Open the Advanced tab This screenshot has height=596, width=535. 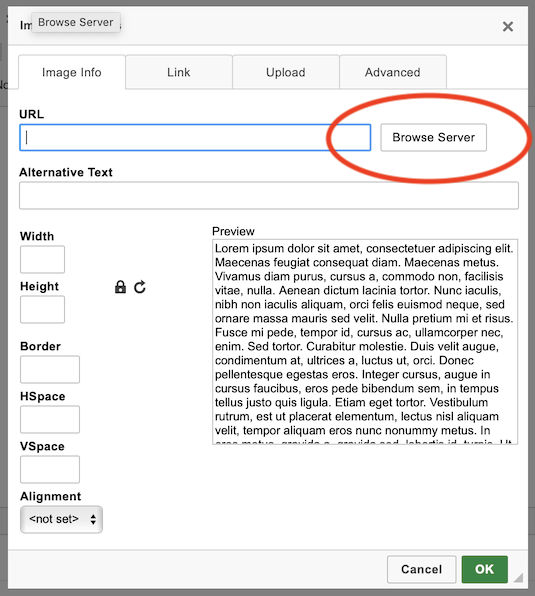pos(393,72)
